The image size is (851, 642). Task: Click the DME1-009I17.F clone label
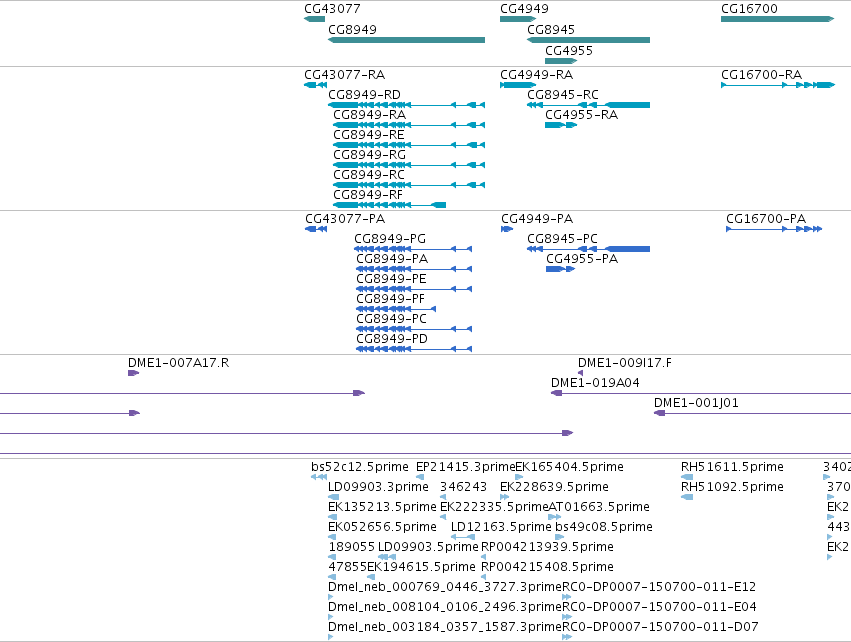[625, 363]
